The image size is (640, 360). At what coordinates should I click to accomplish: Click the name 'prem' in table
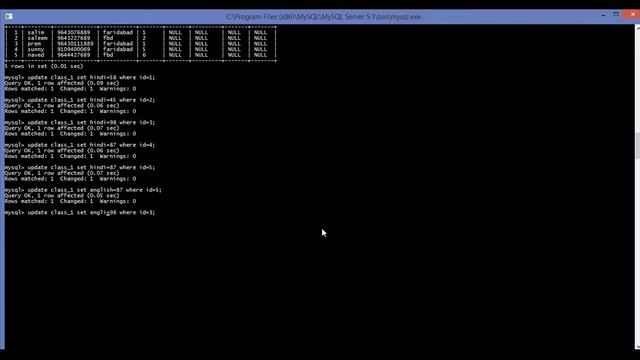point(34,44)
